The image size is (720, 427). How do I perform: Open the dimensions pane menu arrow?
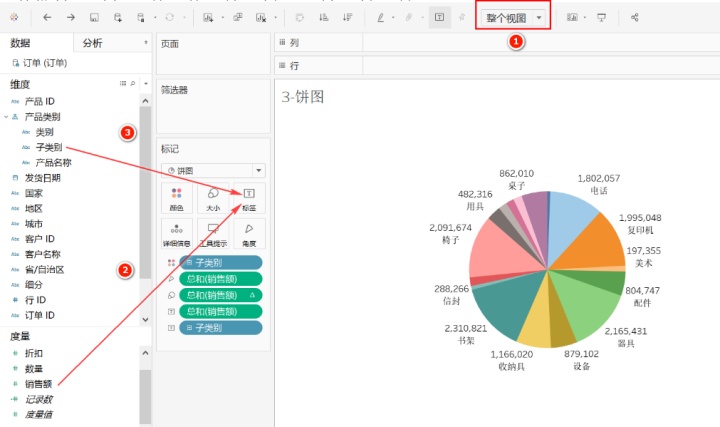coord(146,84)
